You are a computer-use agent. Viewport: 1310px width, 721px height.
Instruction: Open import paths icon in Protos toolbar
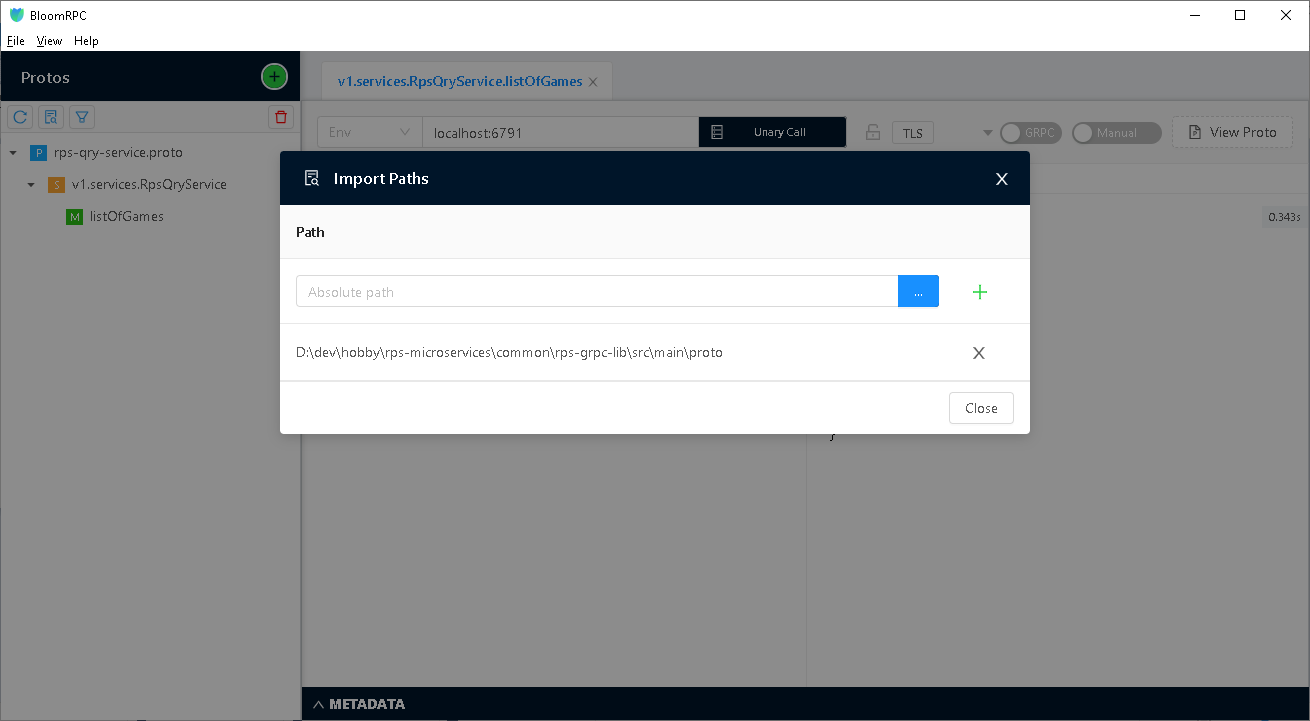(51, 117)
